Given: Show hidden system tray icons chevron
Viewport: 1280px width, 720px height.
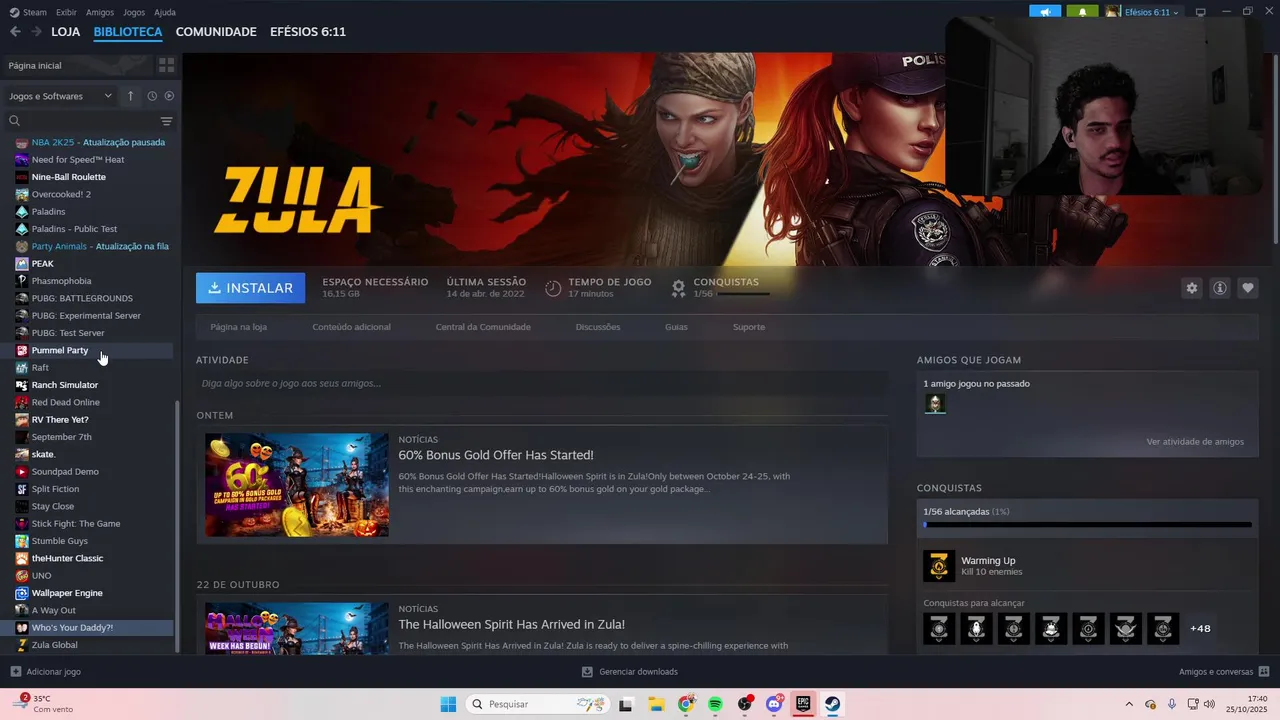Looking at the screenshot, I should click(1129, 704).
